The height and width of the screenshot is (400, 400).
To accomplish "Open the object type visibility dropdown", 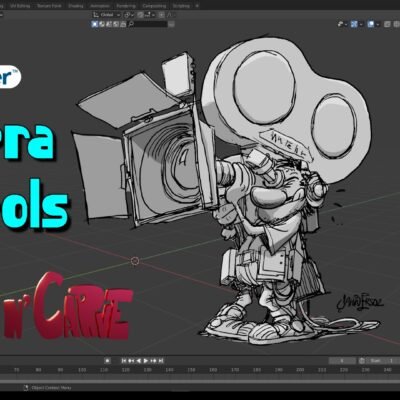I will pos(342,24).
